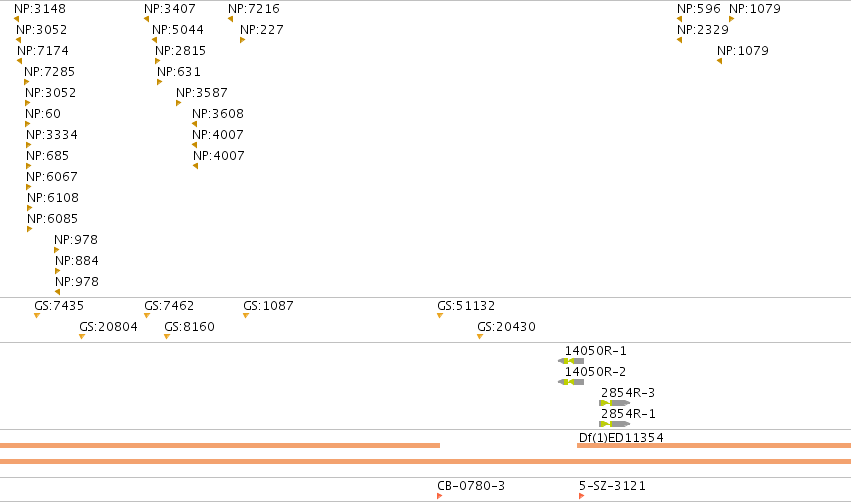
Task: Click the arrow marker under NP:6085
Action: [x=30, y=230]
